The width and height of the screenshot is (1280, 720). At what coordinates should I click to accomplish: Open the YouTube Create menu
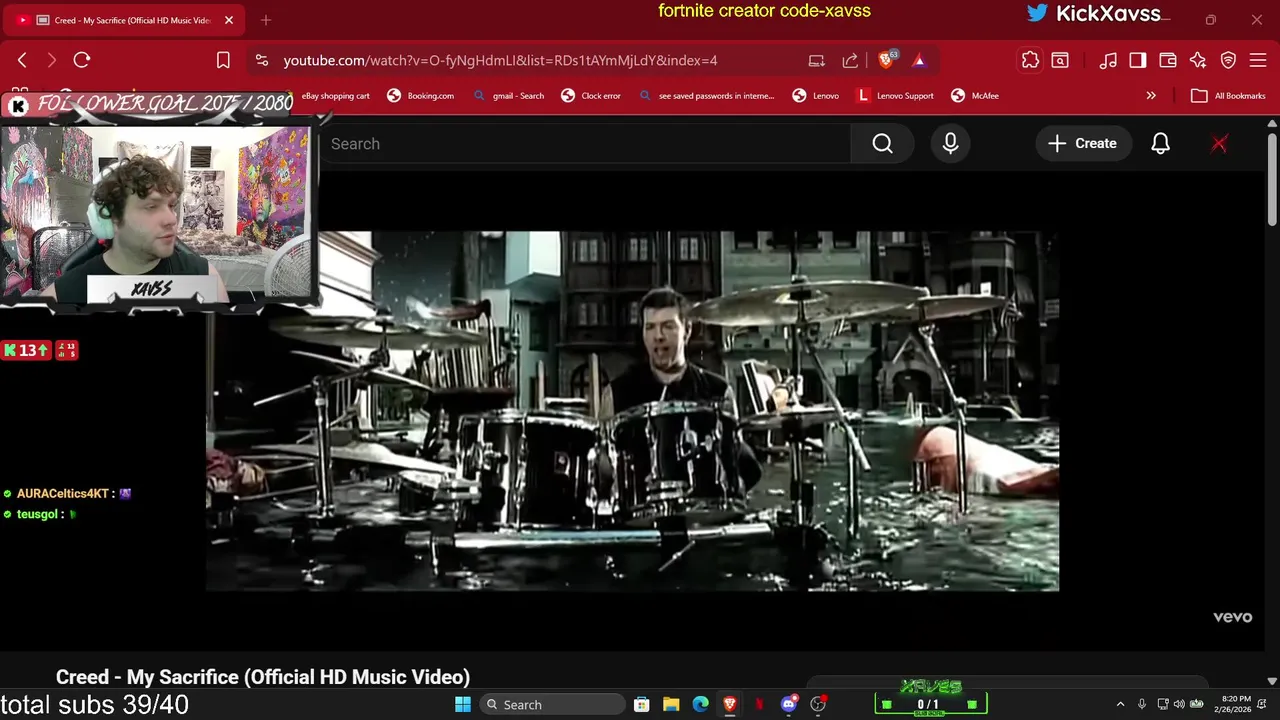coord(1083,144)
